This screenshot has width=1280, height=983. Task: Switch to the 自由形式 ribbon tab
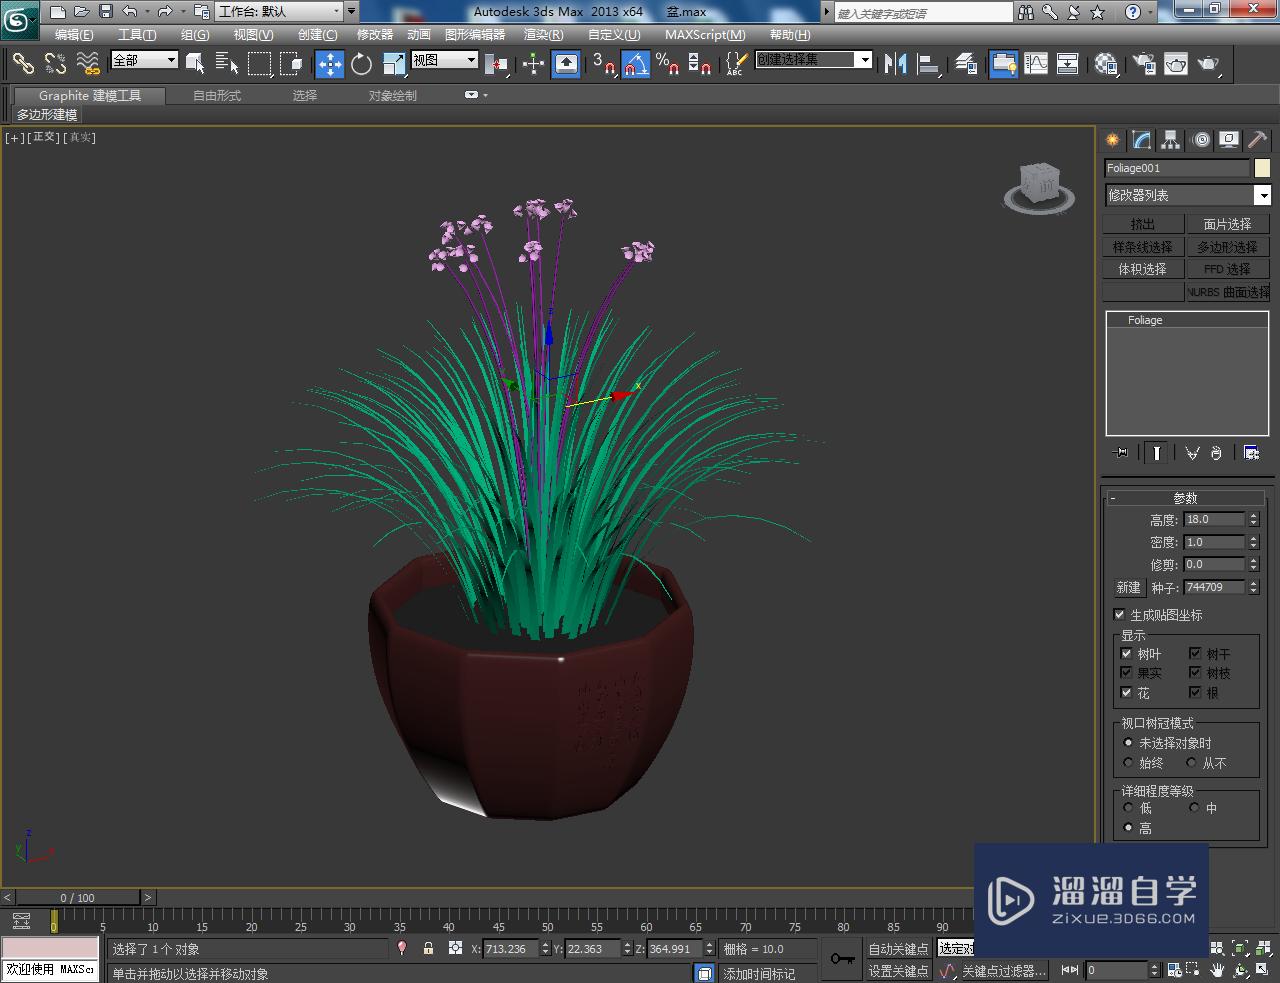(216, 95)
